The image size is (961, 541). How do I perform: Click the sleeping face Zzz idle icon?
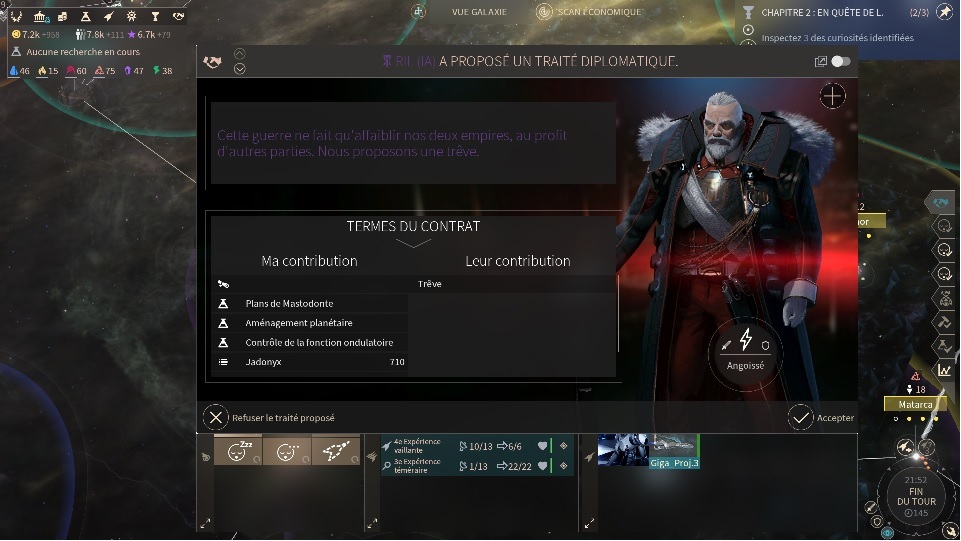tap(238, 452)
